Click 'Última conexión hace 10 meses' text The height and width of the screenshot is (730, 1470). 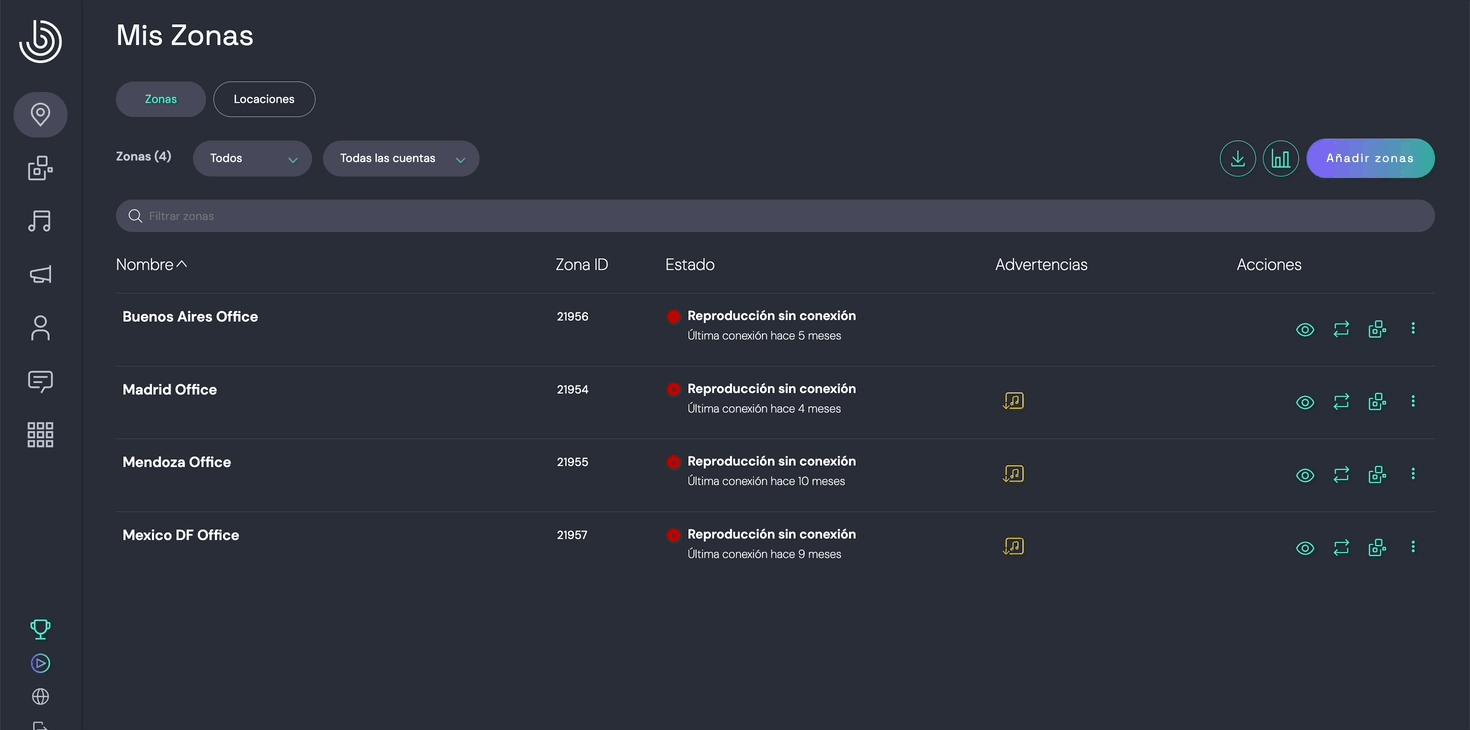(x=766, y=482)
